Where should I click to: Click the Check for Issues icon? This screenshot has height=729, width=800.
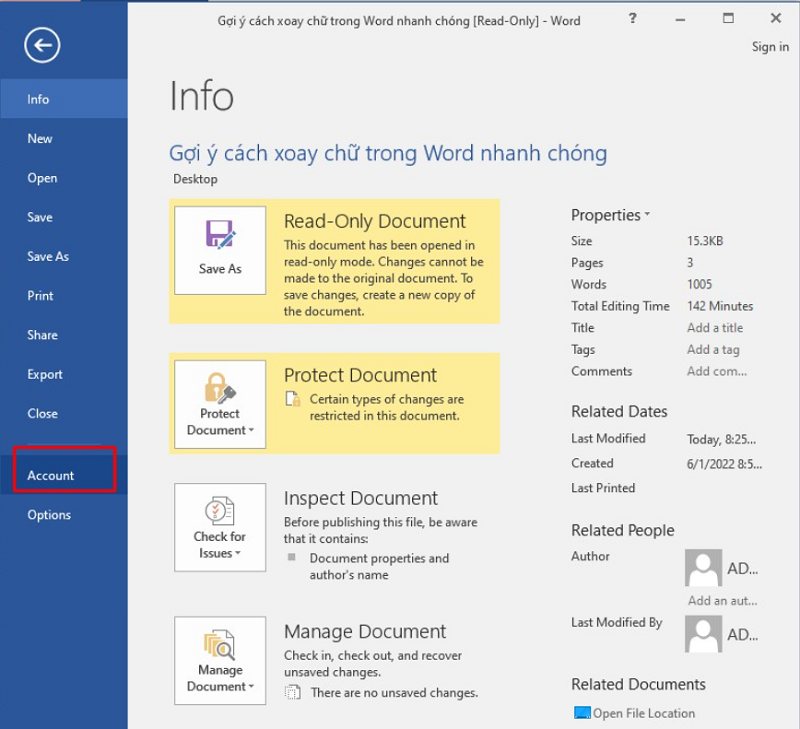coord(220,512)
